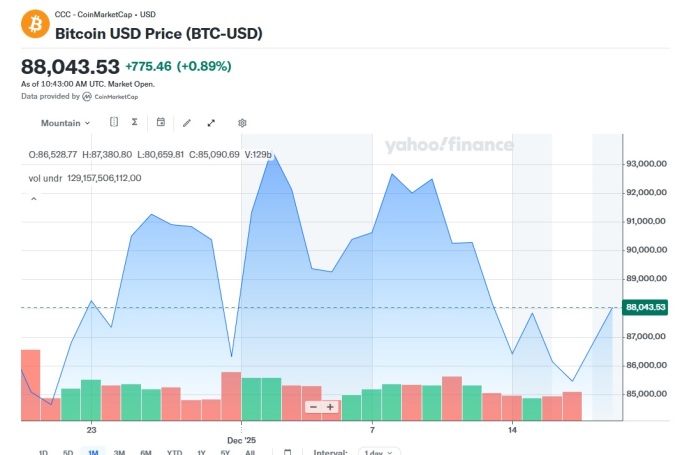Click the 88,043.53 current price axis label

(x=646, y=307)
